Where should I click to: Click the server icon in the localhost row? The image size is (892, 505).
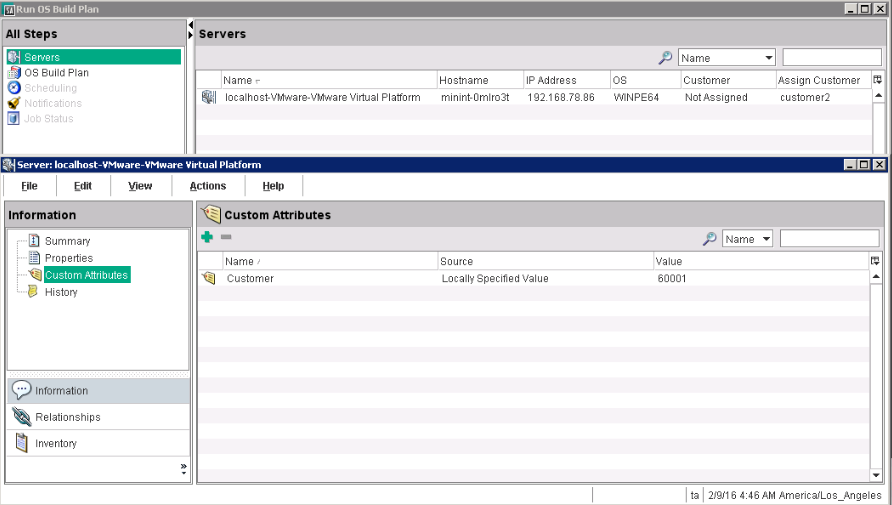208,98
